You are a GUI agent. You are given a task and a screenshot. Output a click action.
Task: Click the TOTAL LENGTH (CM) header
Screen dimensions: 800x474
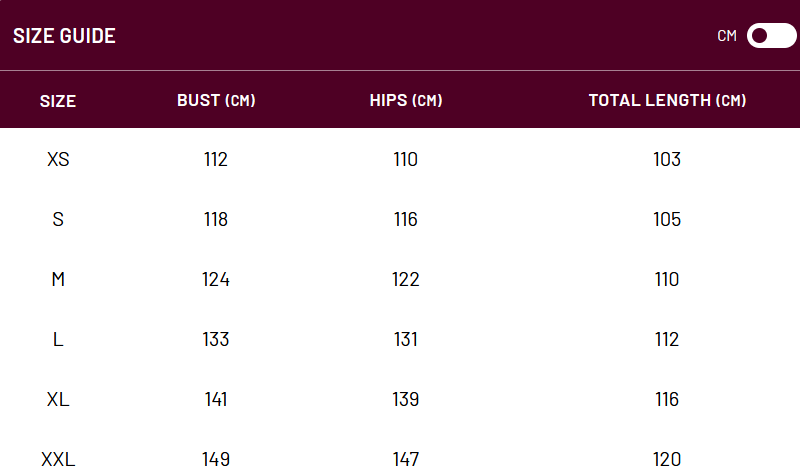pos(667,100)
